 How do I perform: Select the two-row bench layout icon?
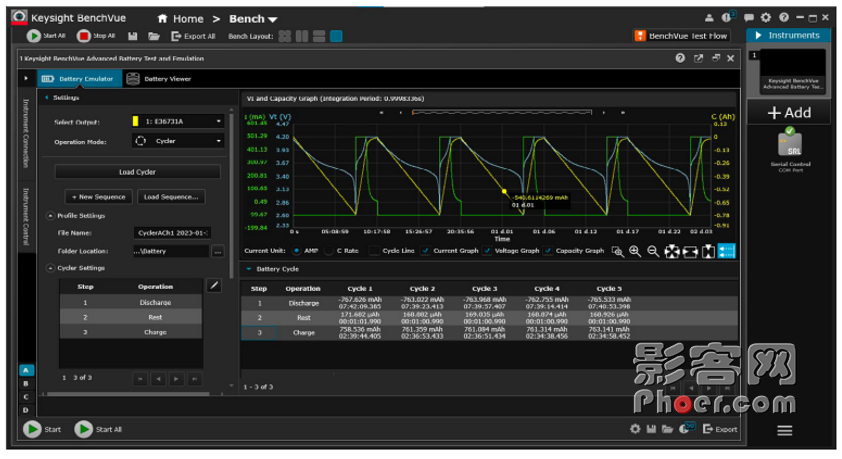319,36
